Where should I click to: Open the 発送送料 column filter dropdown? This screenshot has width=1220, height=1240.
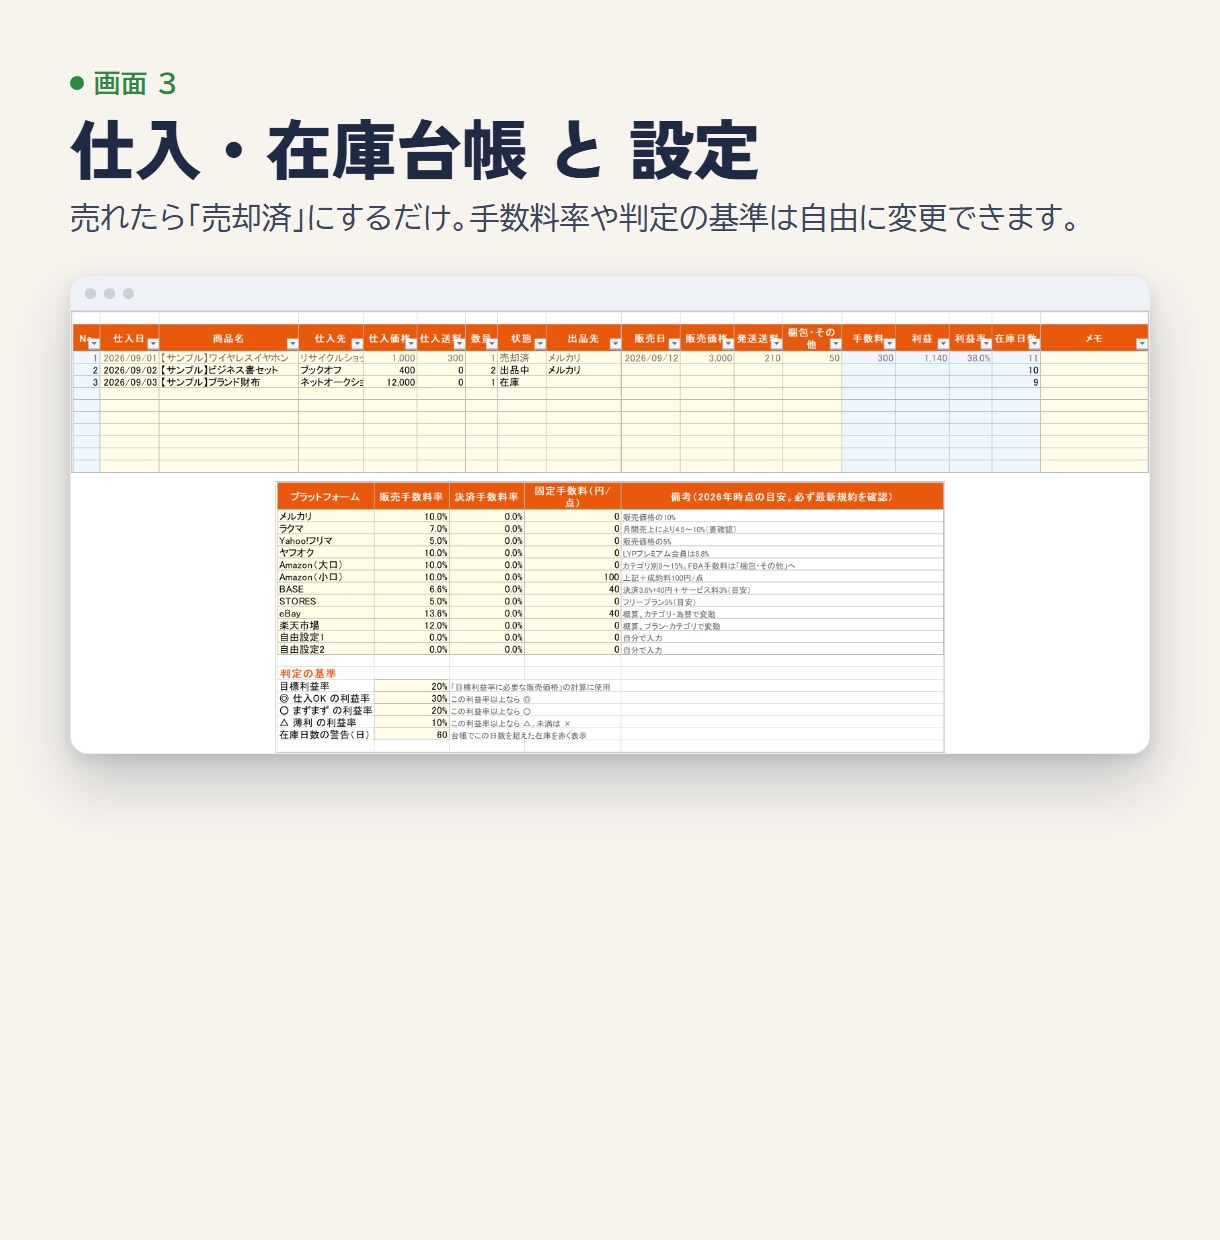[x=776, y=344]
